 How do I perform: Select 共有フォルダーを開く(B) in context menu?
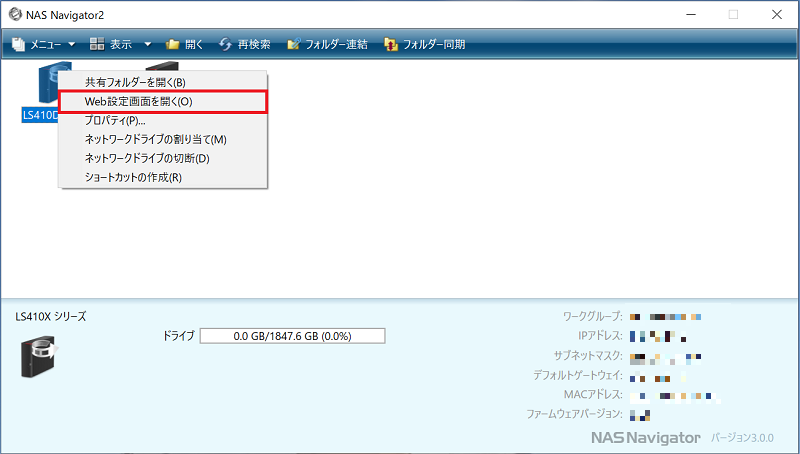(163, 82)
